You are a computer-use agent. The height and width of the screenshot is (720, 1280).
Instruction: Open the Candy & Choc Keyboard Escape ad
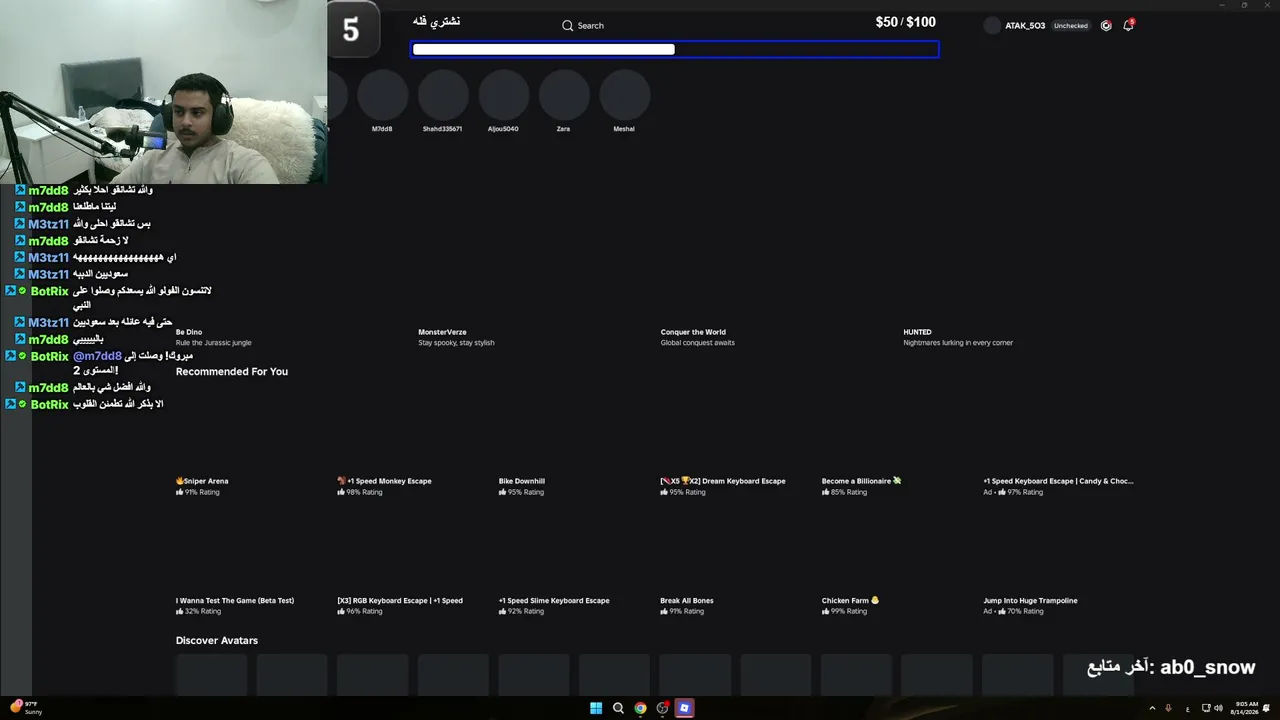click(1058, 481)
